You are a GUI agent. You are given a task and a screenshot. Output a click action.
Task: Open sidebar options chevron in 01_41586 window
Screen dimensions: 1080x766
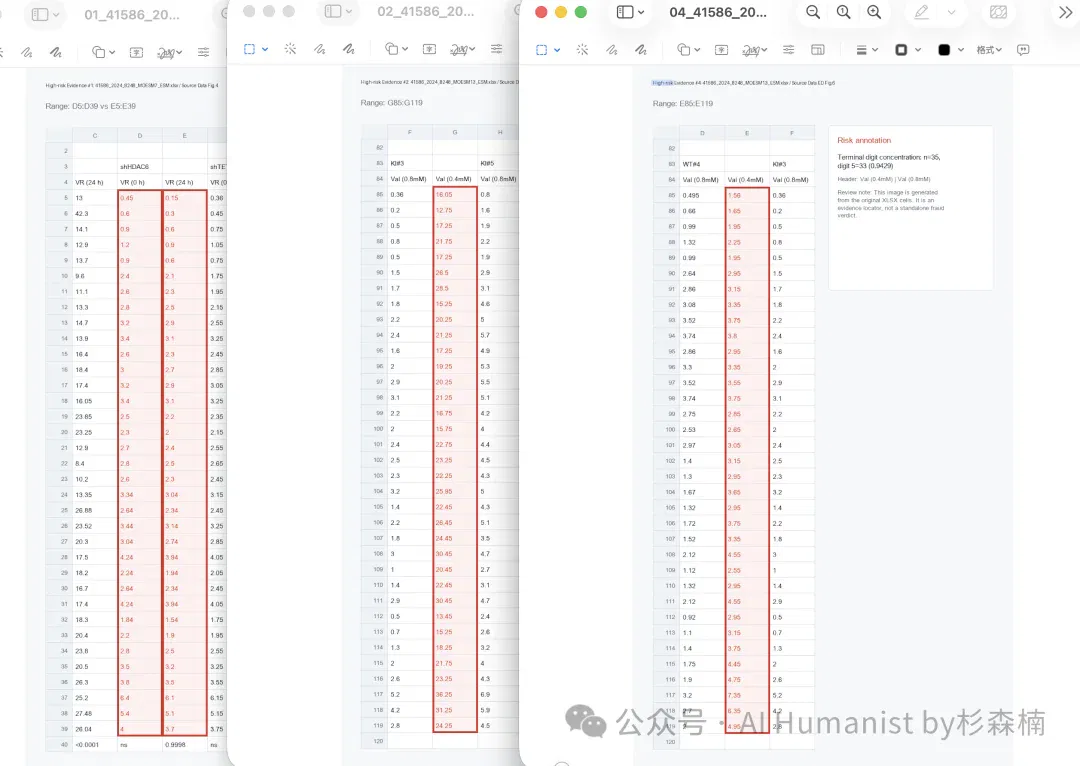click(56, 14)
